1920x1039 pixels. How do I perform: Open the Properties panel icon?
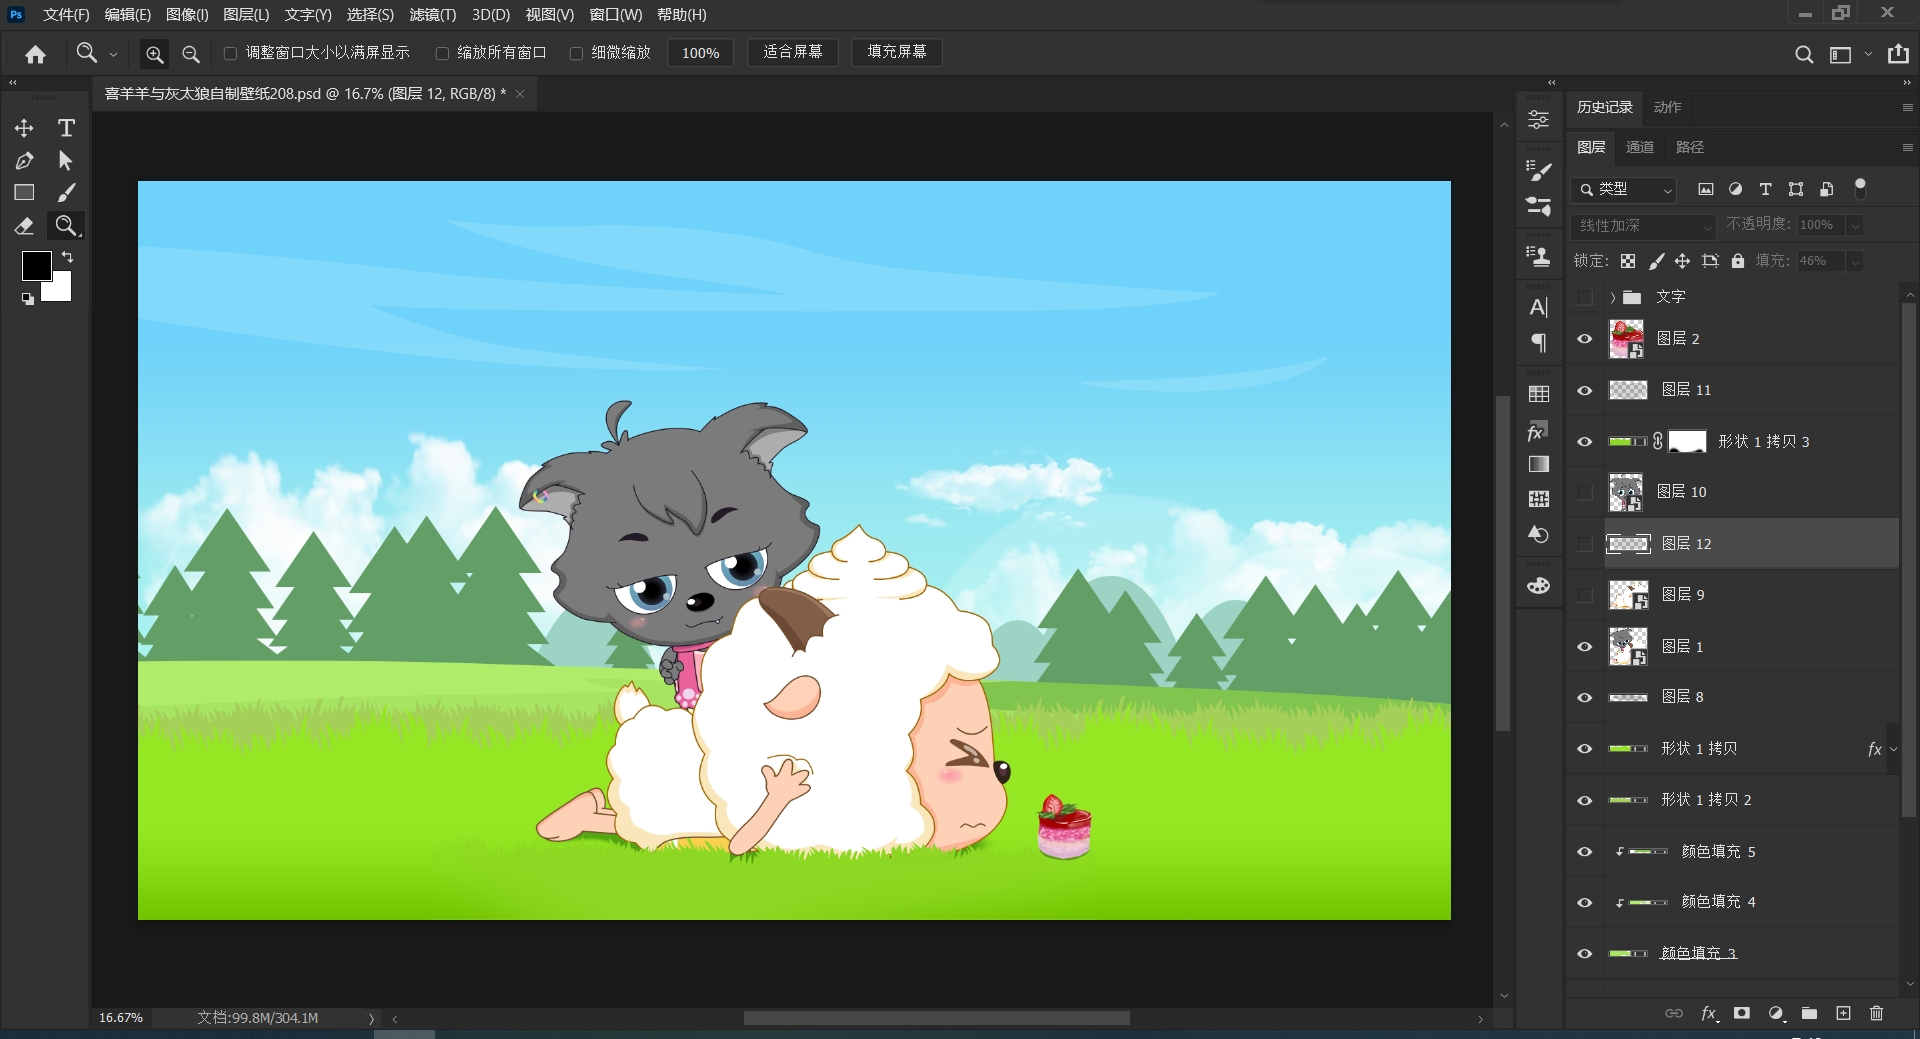click(1539, 120)
